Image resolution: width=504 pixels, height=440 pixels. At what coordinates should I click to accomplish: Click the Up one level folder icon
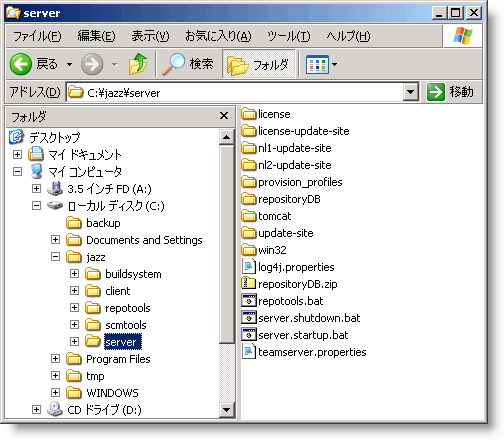click(x=138, y=64)
